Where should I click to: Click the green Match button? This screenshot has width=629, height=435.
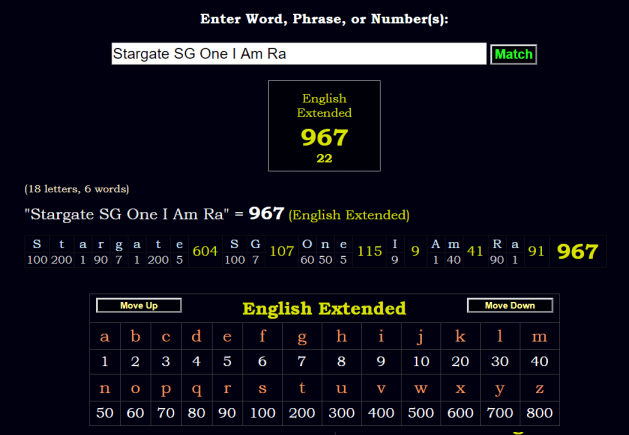pyautogui.click(x=513, y=54)
